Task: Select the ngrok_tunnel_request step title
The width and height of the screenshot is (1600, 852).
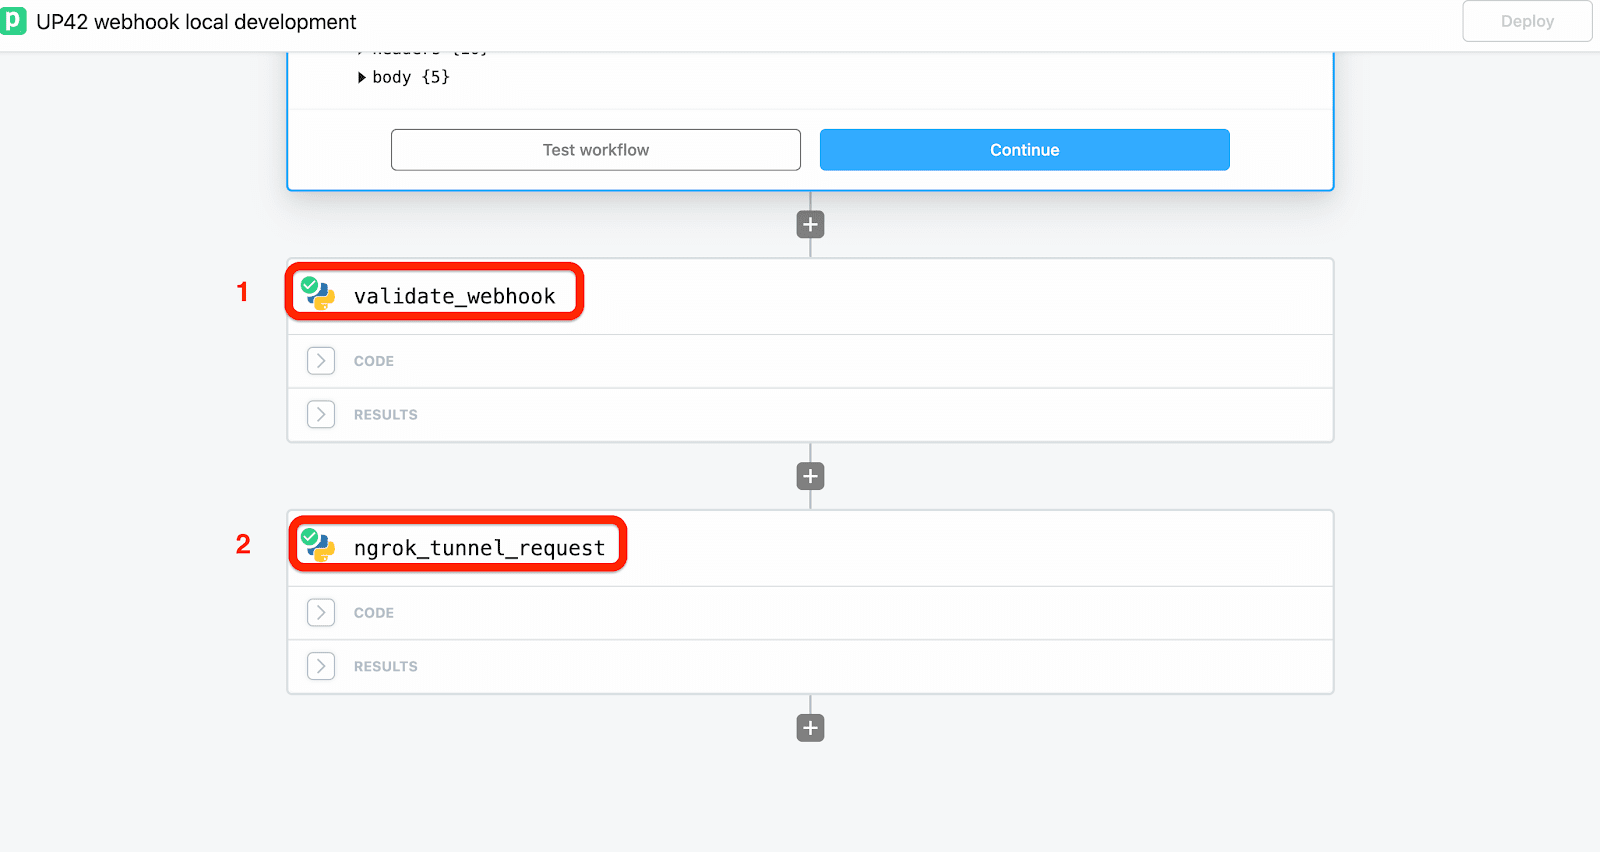Action: click(x=480, y=548)
